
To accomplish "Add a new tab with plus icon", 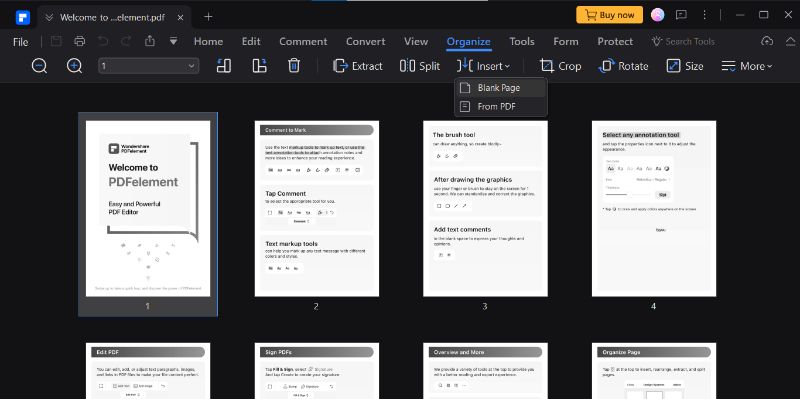I will [x=208, y=17].
